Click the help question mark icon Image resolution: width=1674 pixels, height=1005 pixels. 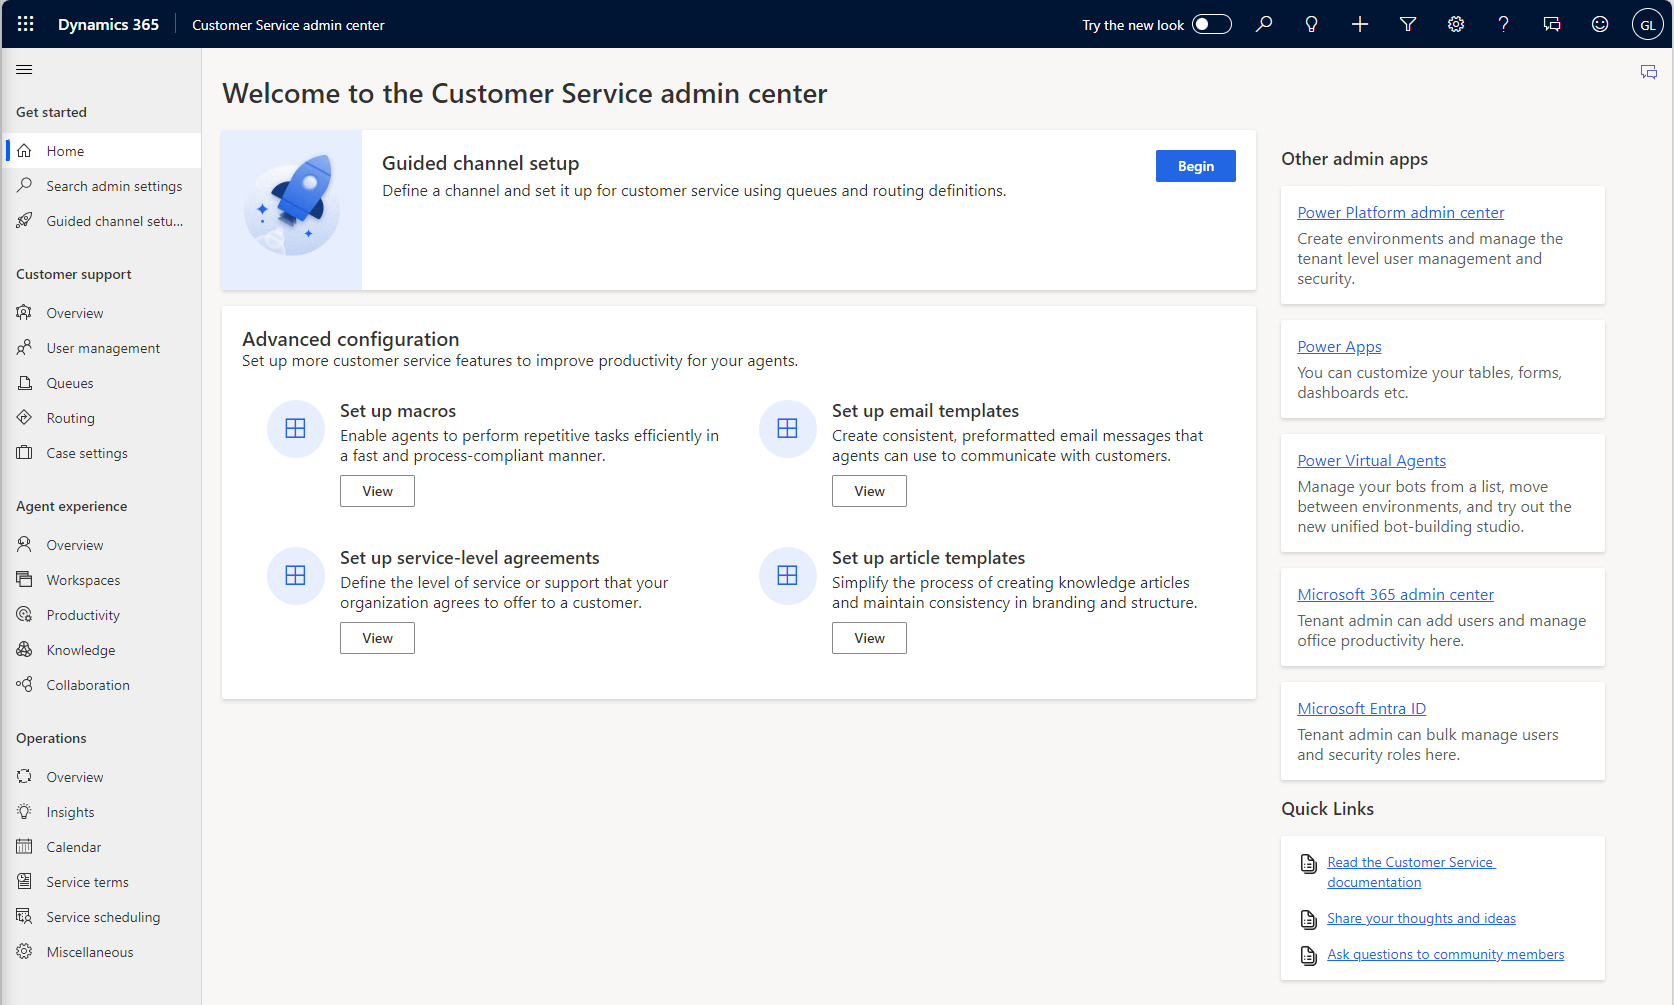click(x=1504, y=24)
